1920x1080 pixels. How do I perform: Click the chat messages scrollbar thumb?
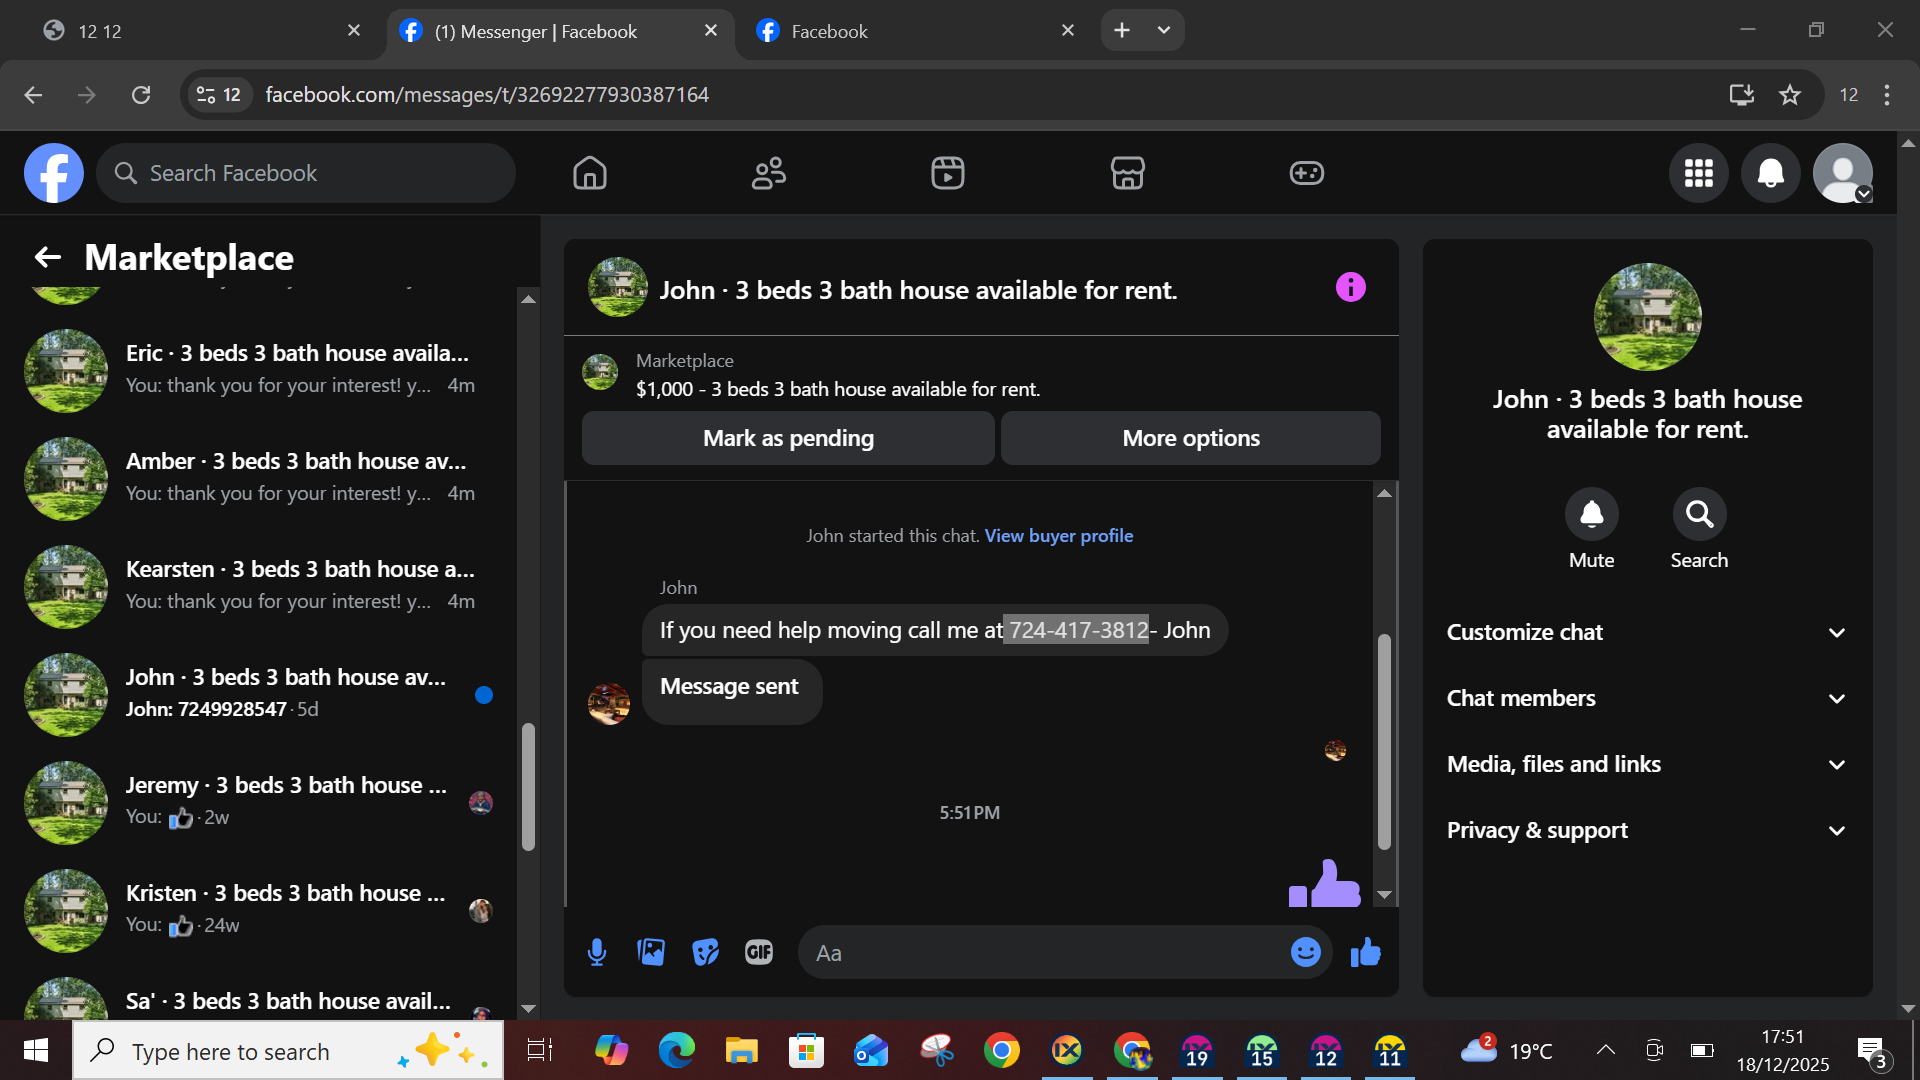1384,742
